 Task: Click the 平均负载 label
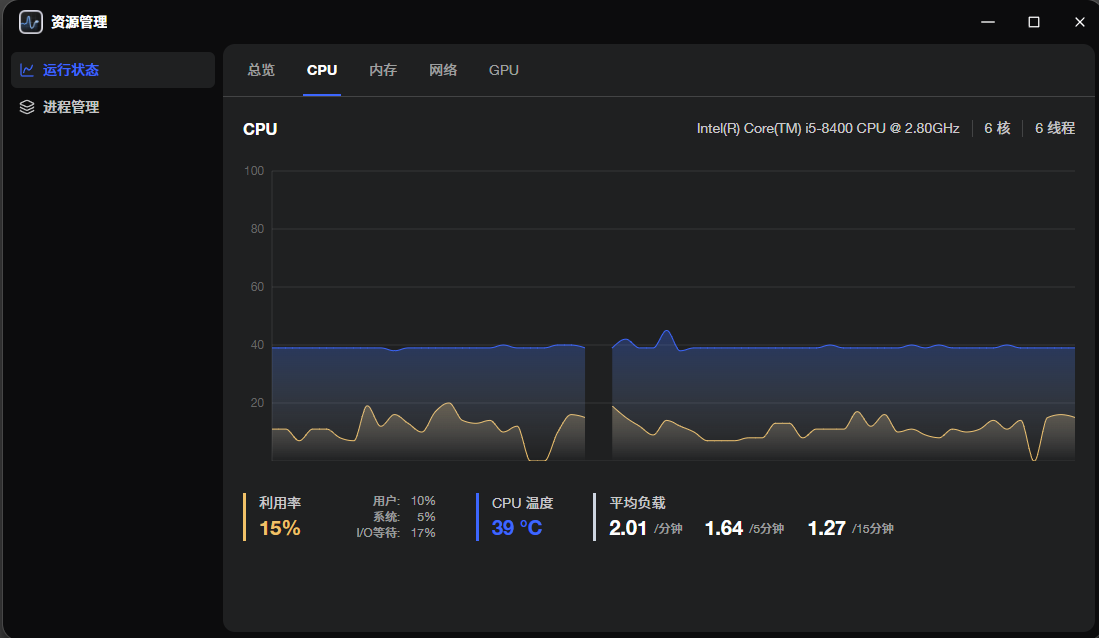[637, 503]
